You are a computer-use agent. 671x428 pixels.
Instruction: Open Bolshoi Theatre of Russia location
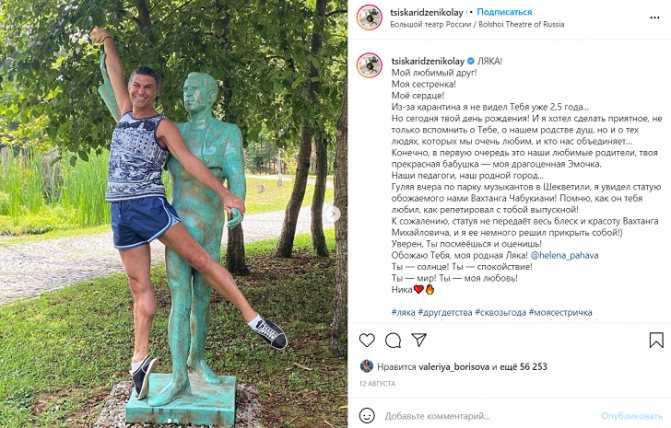click(x=477, y=24)
